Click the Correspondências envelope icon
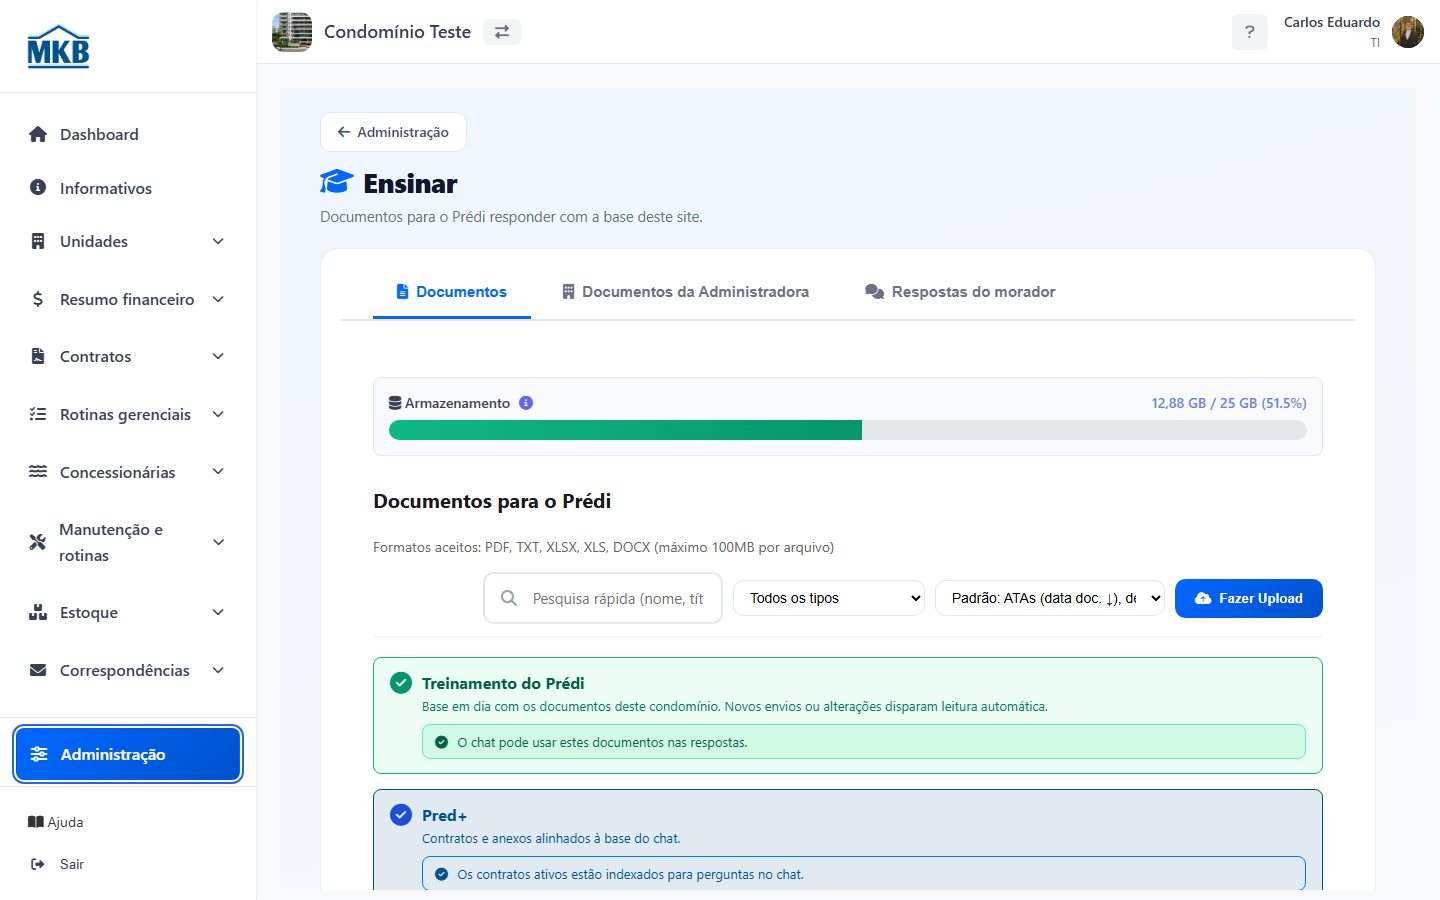 coord(38,670)
